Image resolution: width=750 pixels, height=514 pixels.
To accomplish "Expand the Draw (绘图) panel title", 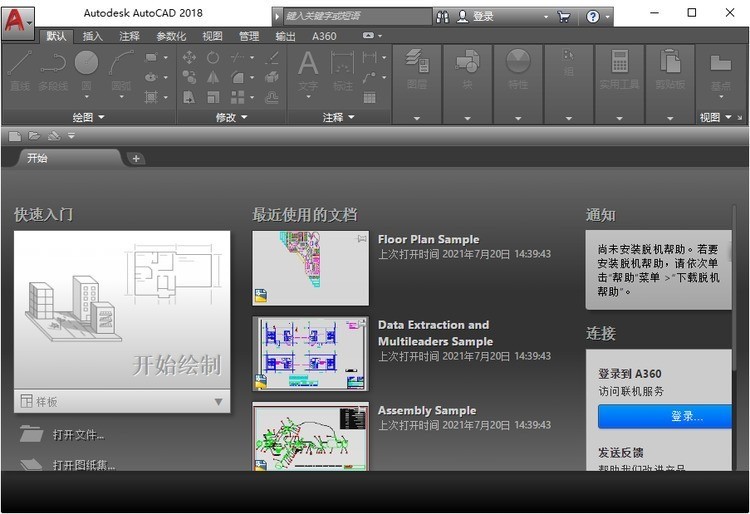I will tap(88, 117).
